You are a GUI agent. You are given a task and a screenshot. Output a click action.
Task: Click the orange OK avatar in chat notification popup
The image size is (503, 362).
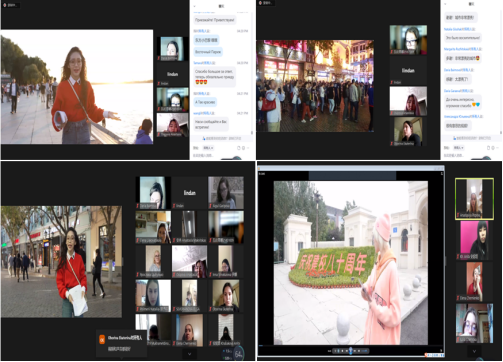[102, 340]
